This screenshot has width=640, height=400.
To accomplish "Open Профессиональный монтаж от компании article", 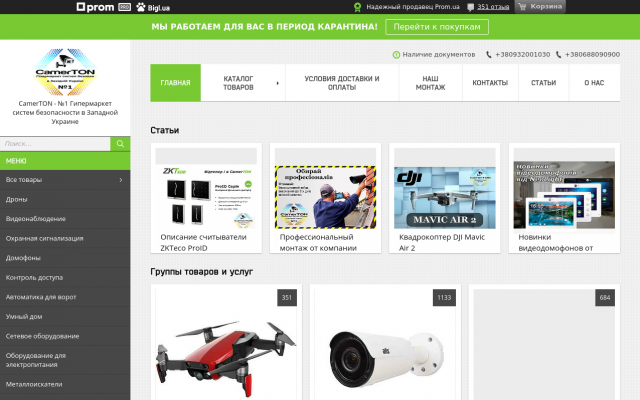I will [x=318, y=242].
